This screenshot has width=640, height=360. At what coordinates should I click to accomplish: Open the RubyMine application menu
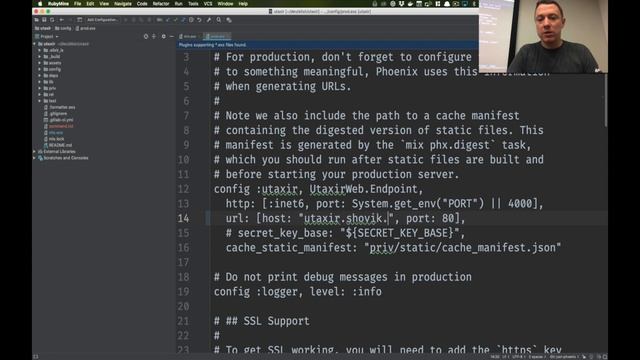[58, 4]
